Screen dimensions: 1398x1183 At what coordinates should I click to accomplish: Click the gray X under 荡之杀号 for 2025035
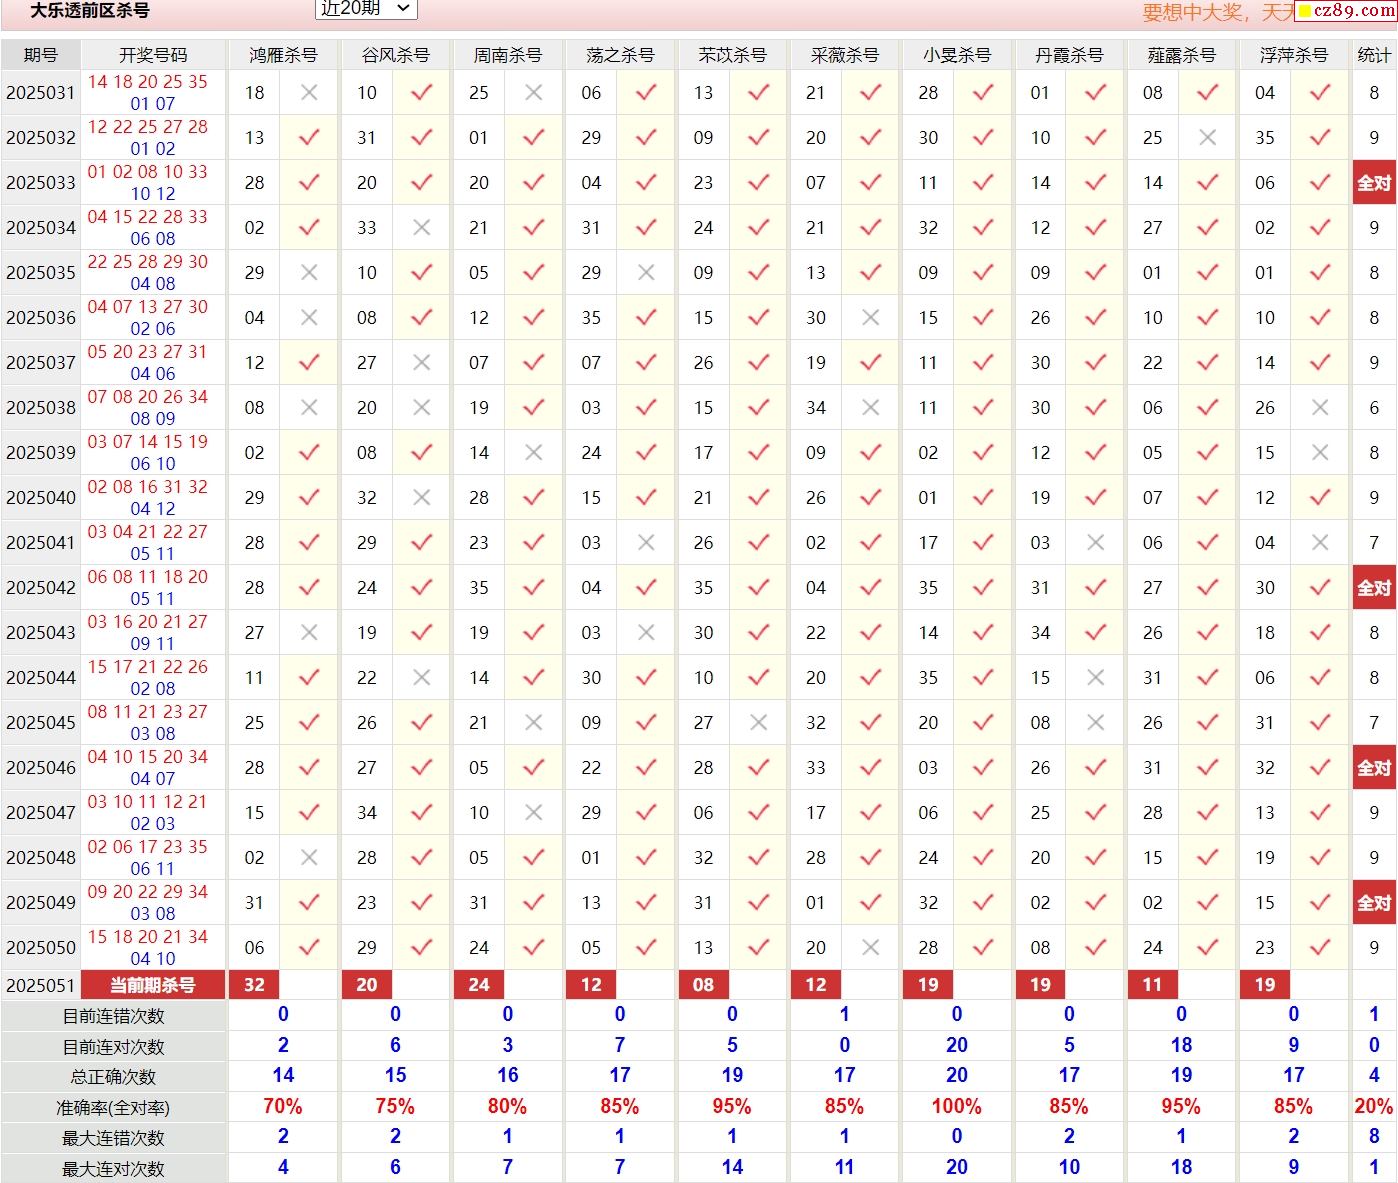point(646,272)
